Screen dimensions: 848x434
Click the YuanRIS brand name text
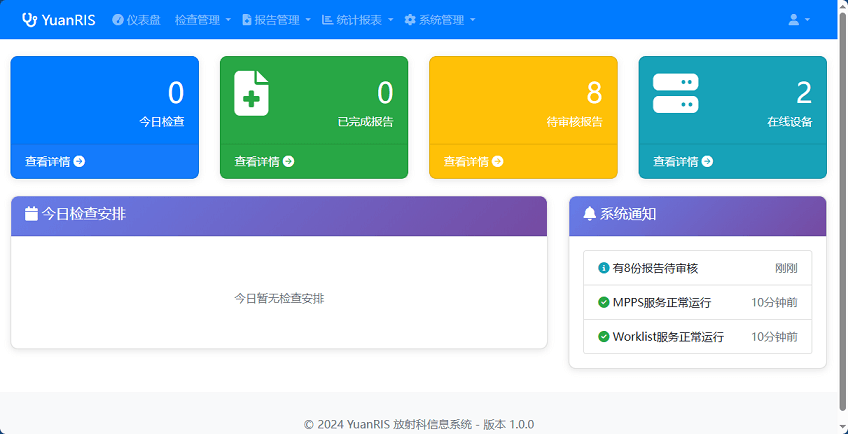[68, 20]
